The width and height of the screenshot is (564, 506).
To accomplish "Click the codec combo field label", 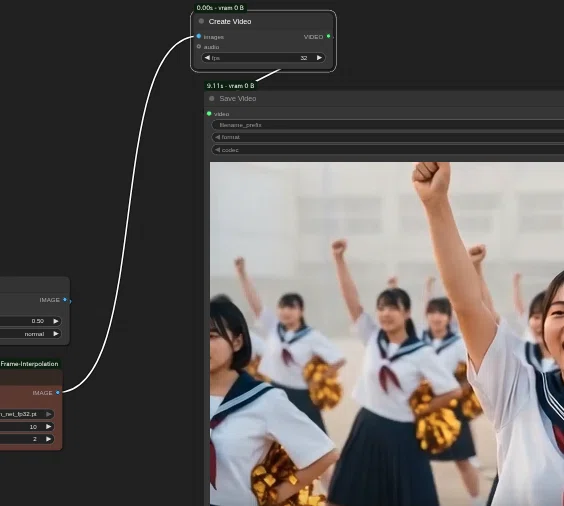I will (x=230, y=150).
